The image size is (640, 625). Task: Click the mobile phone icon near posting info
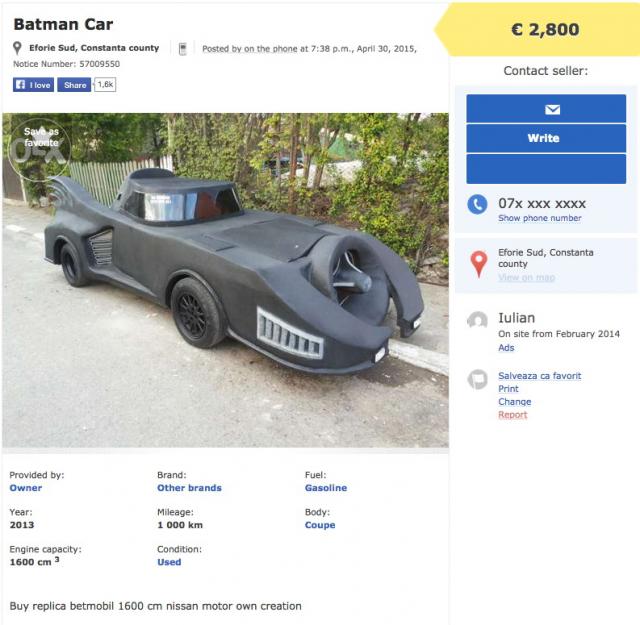point(182,49)
